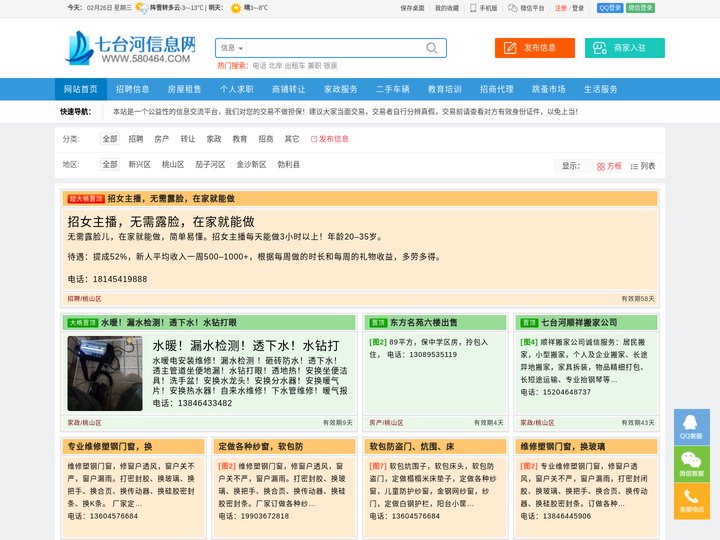Click the 注册 link
Viewport: 720px width, 540px height.
561,8
